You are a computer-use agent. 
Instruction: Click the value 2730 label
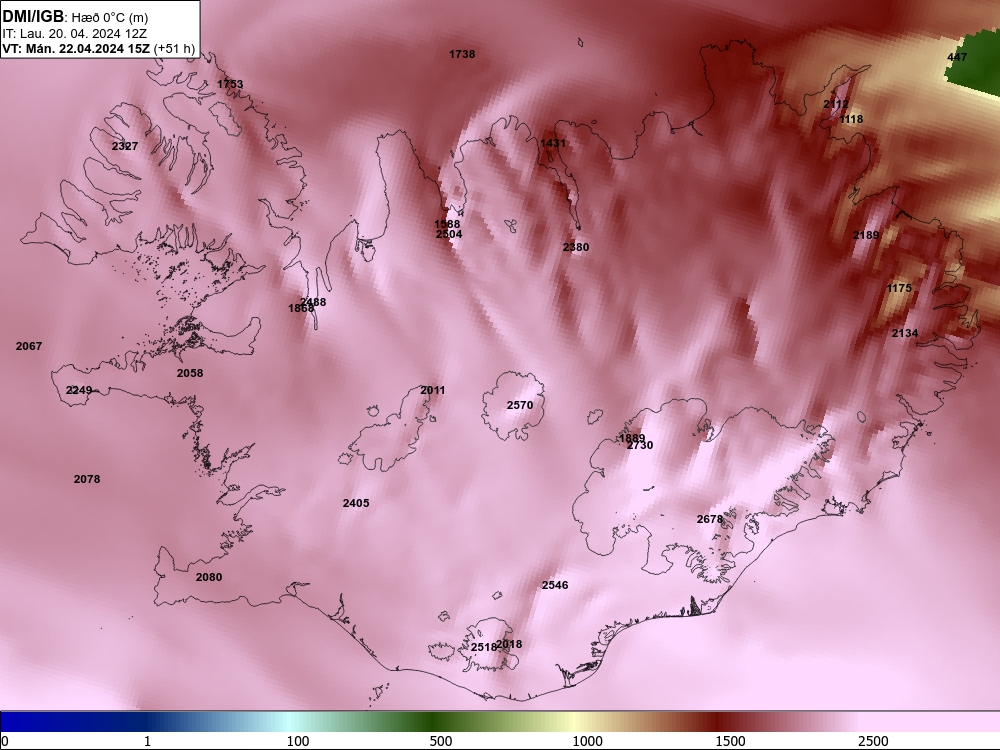[640, 445]
